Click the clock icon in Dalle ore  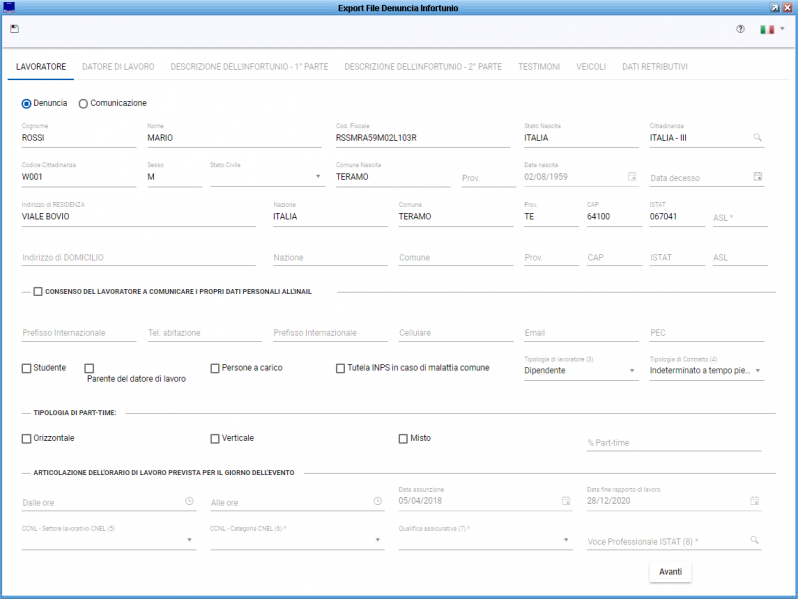coord(189,501)
